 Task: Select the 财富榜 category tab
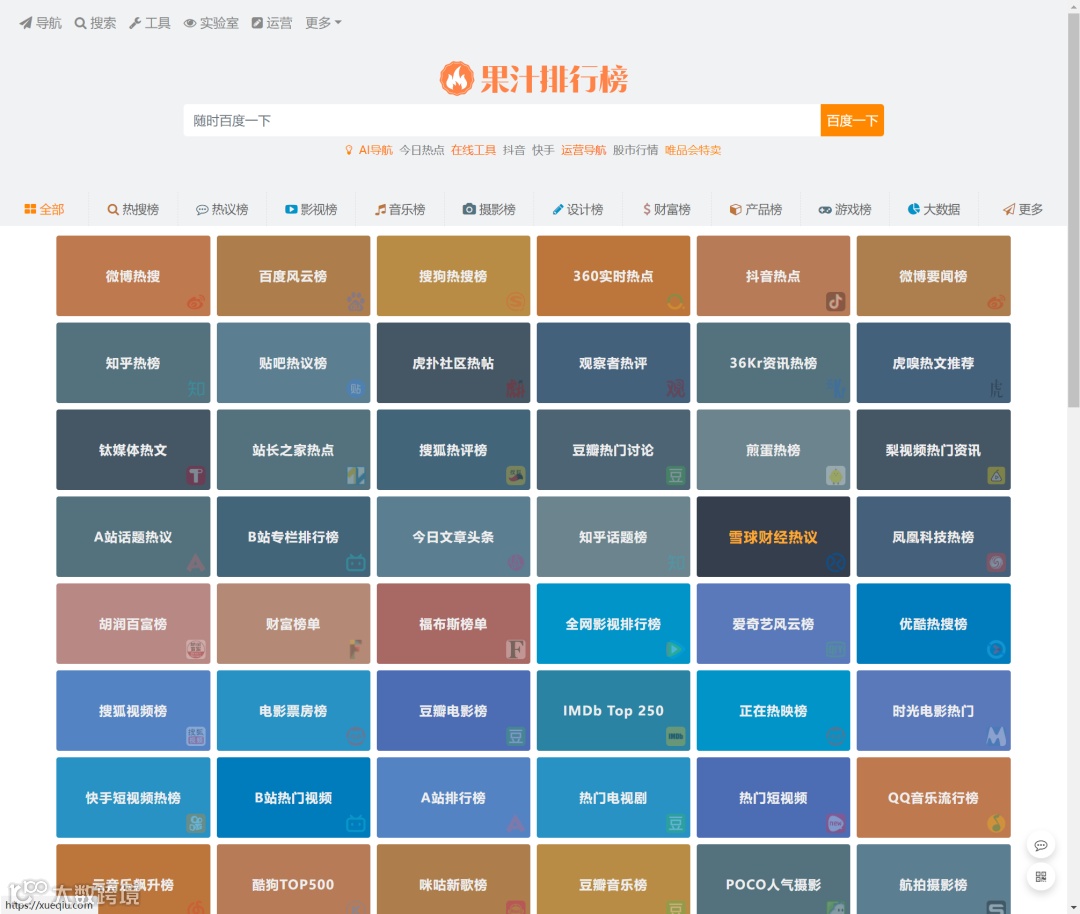(667, 209)
